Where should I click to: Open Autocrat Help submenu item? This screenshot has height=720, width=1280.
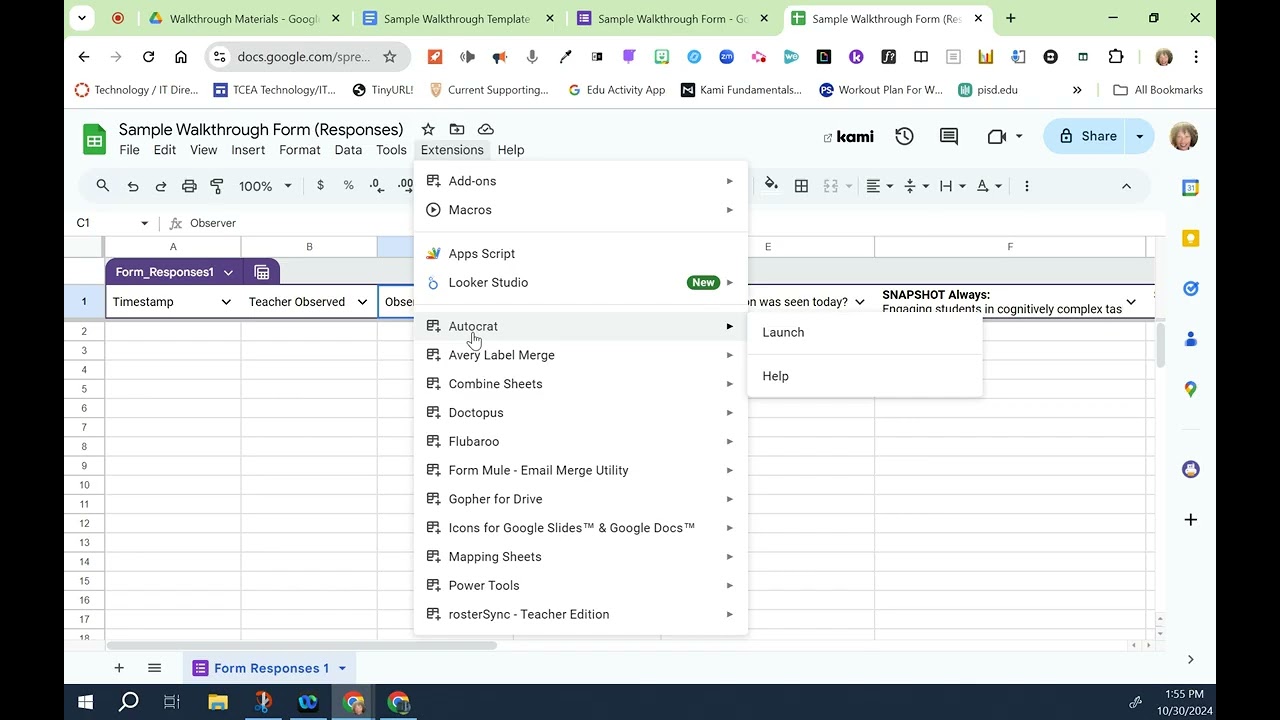pyautogui.click(x=865, y=376)
